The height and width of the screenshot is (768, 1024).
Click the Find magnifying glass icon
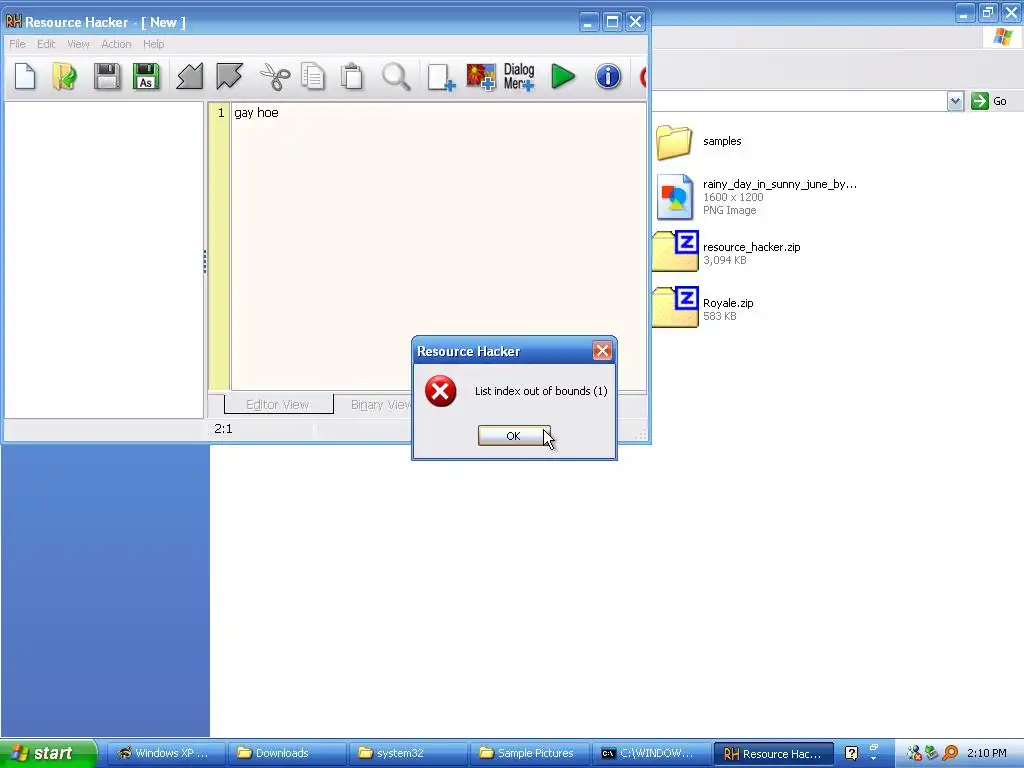(396, 76)
